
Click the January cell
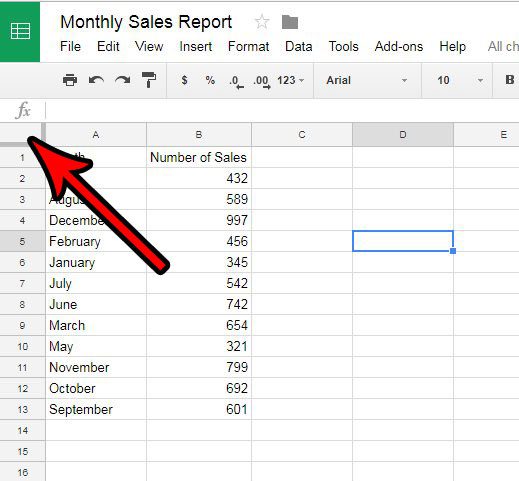click(96, 262)
